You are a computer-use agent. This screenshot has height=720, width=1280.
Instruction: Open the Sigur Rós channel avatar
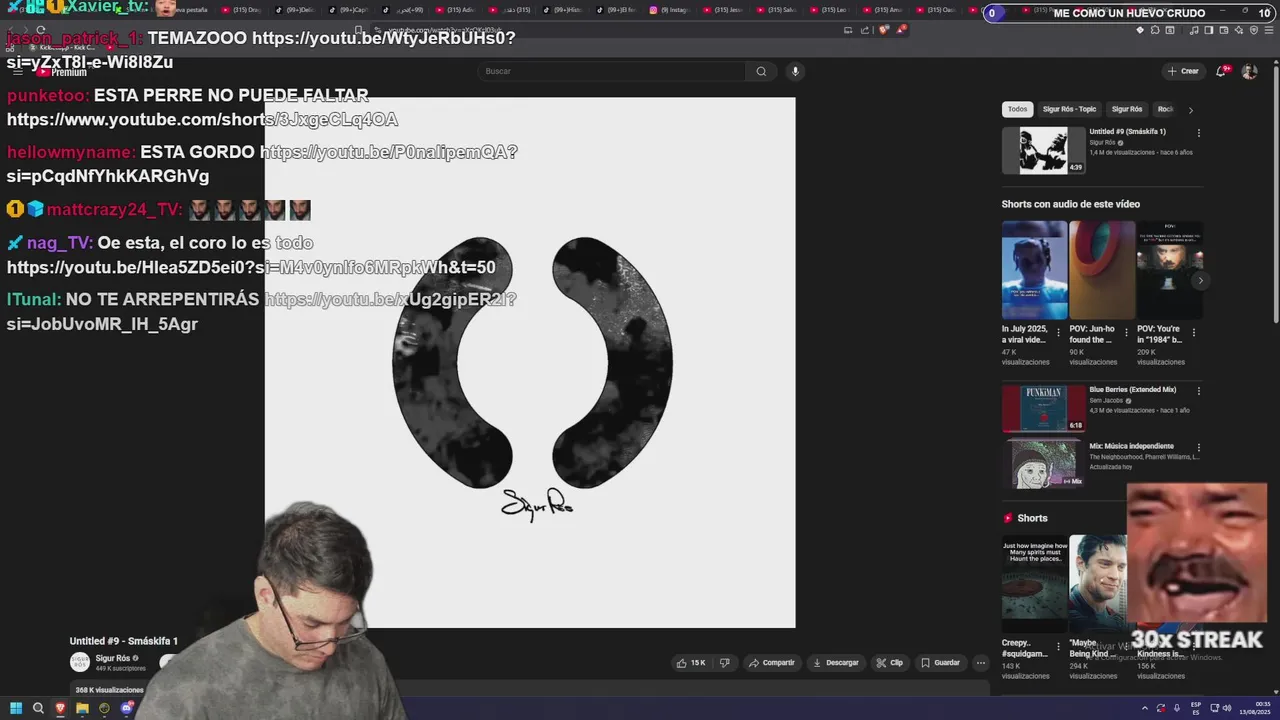click(79, 662)
